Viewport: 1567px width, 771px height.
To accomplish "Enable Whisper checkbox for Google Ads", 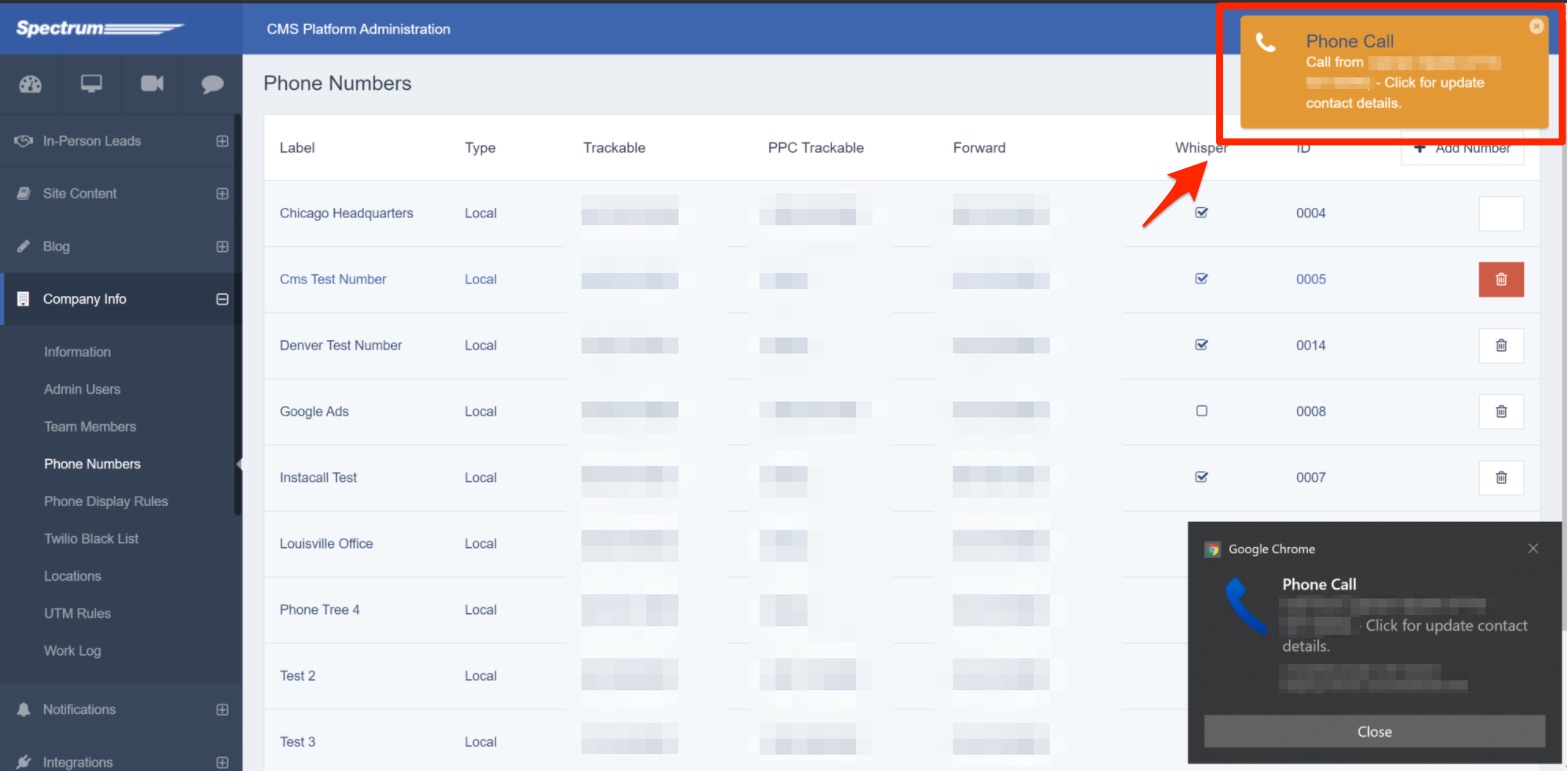I will [x=1202, y=411].
